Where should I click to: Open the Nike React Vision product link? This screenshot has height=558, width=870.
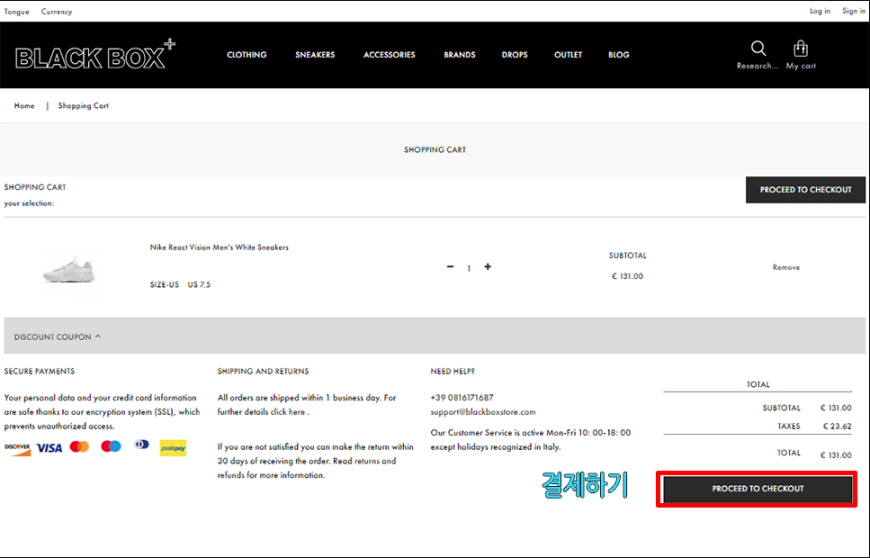(x=219, y=247)
